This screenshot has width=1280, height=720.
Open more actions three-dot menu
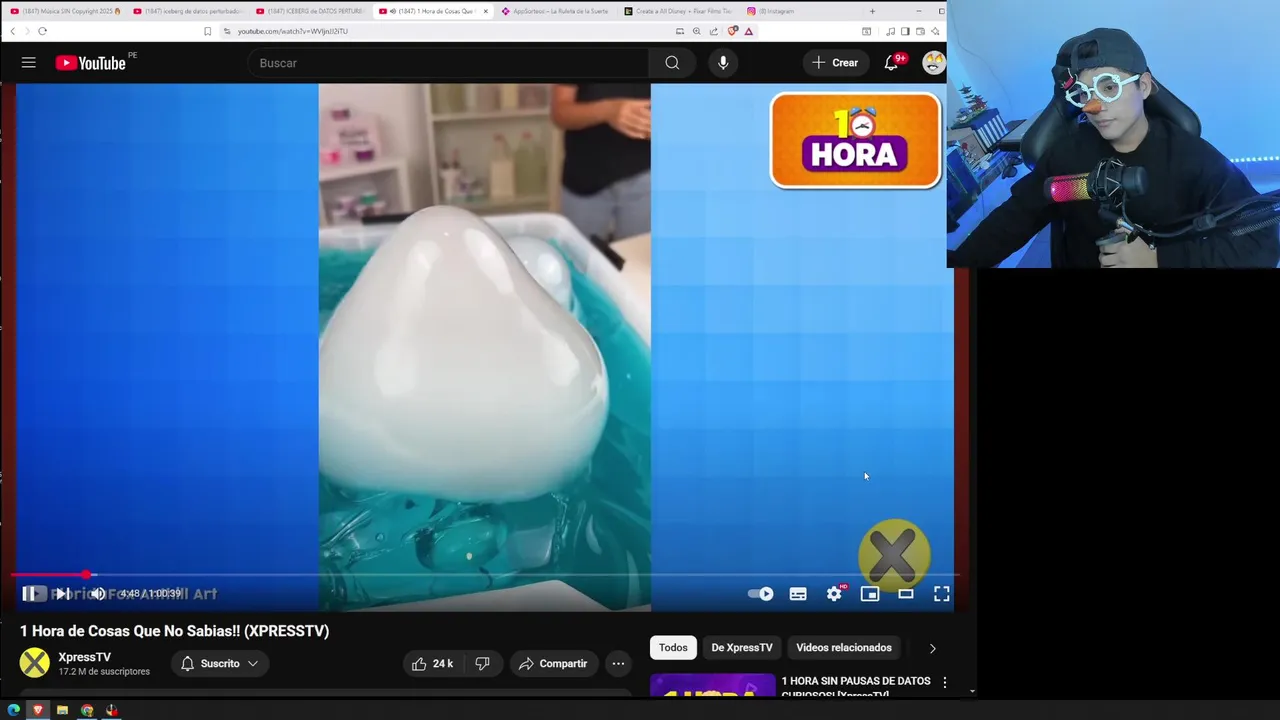pos(618,663)
